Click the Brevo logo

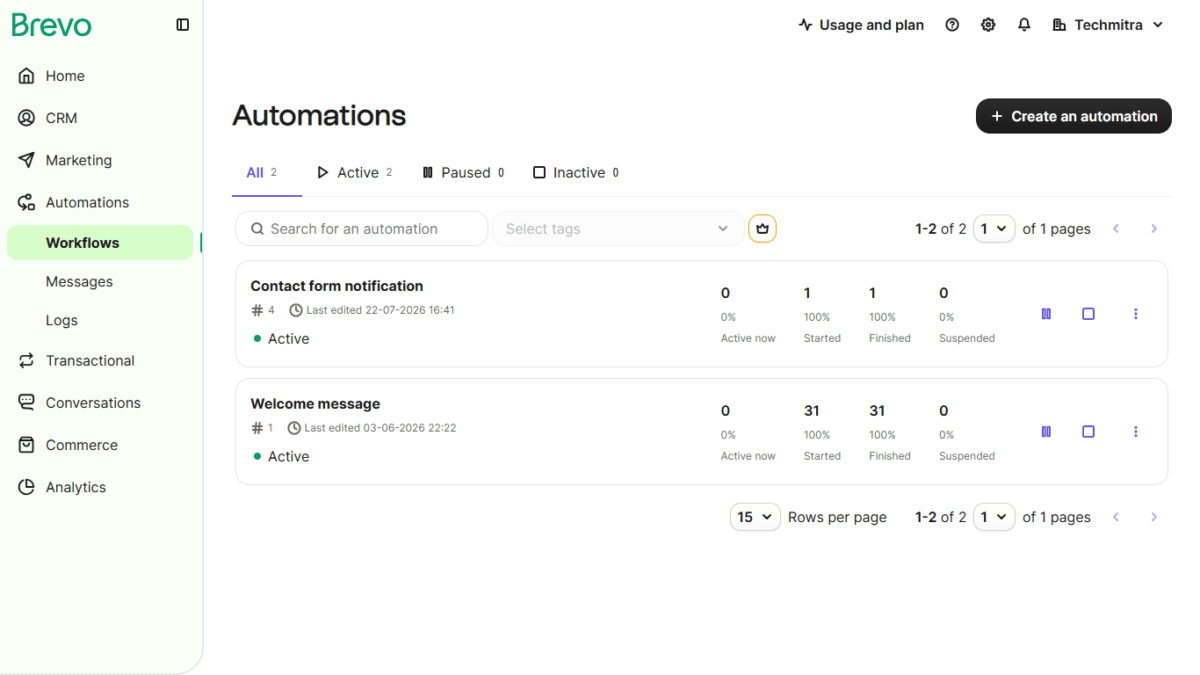pos(51,25)
